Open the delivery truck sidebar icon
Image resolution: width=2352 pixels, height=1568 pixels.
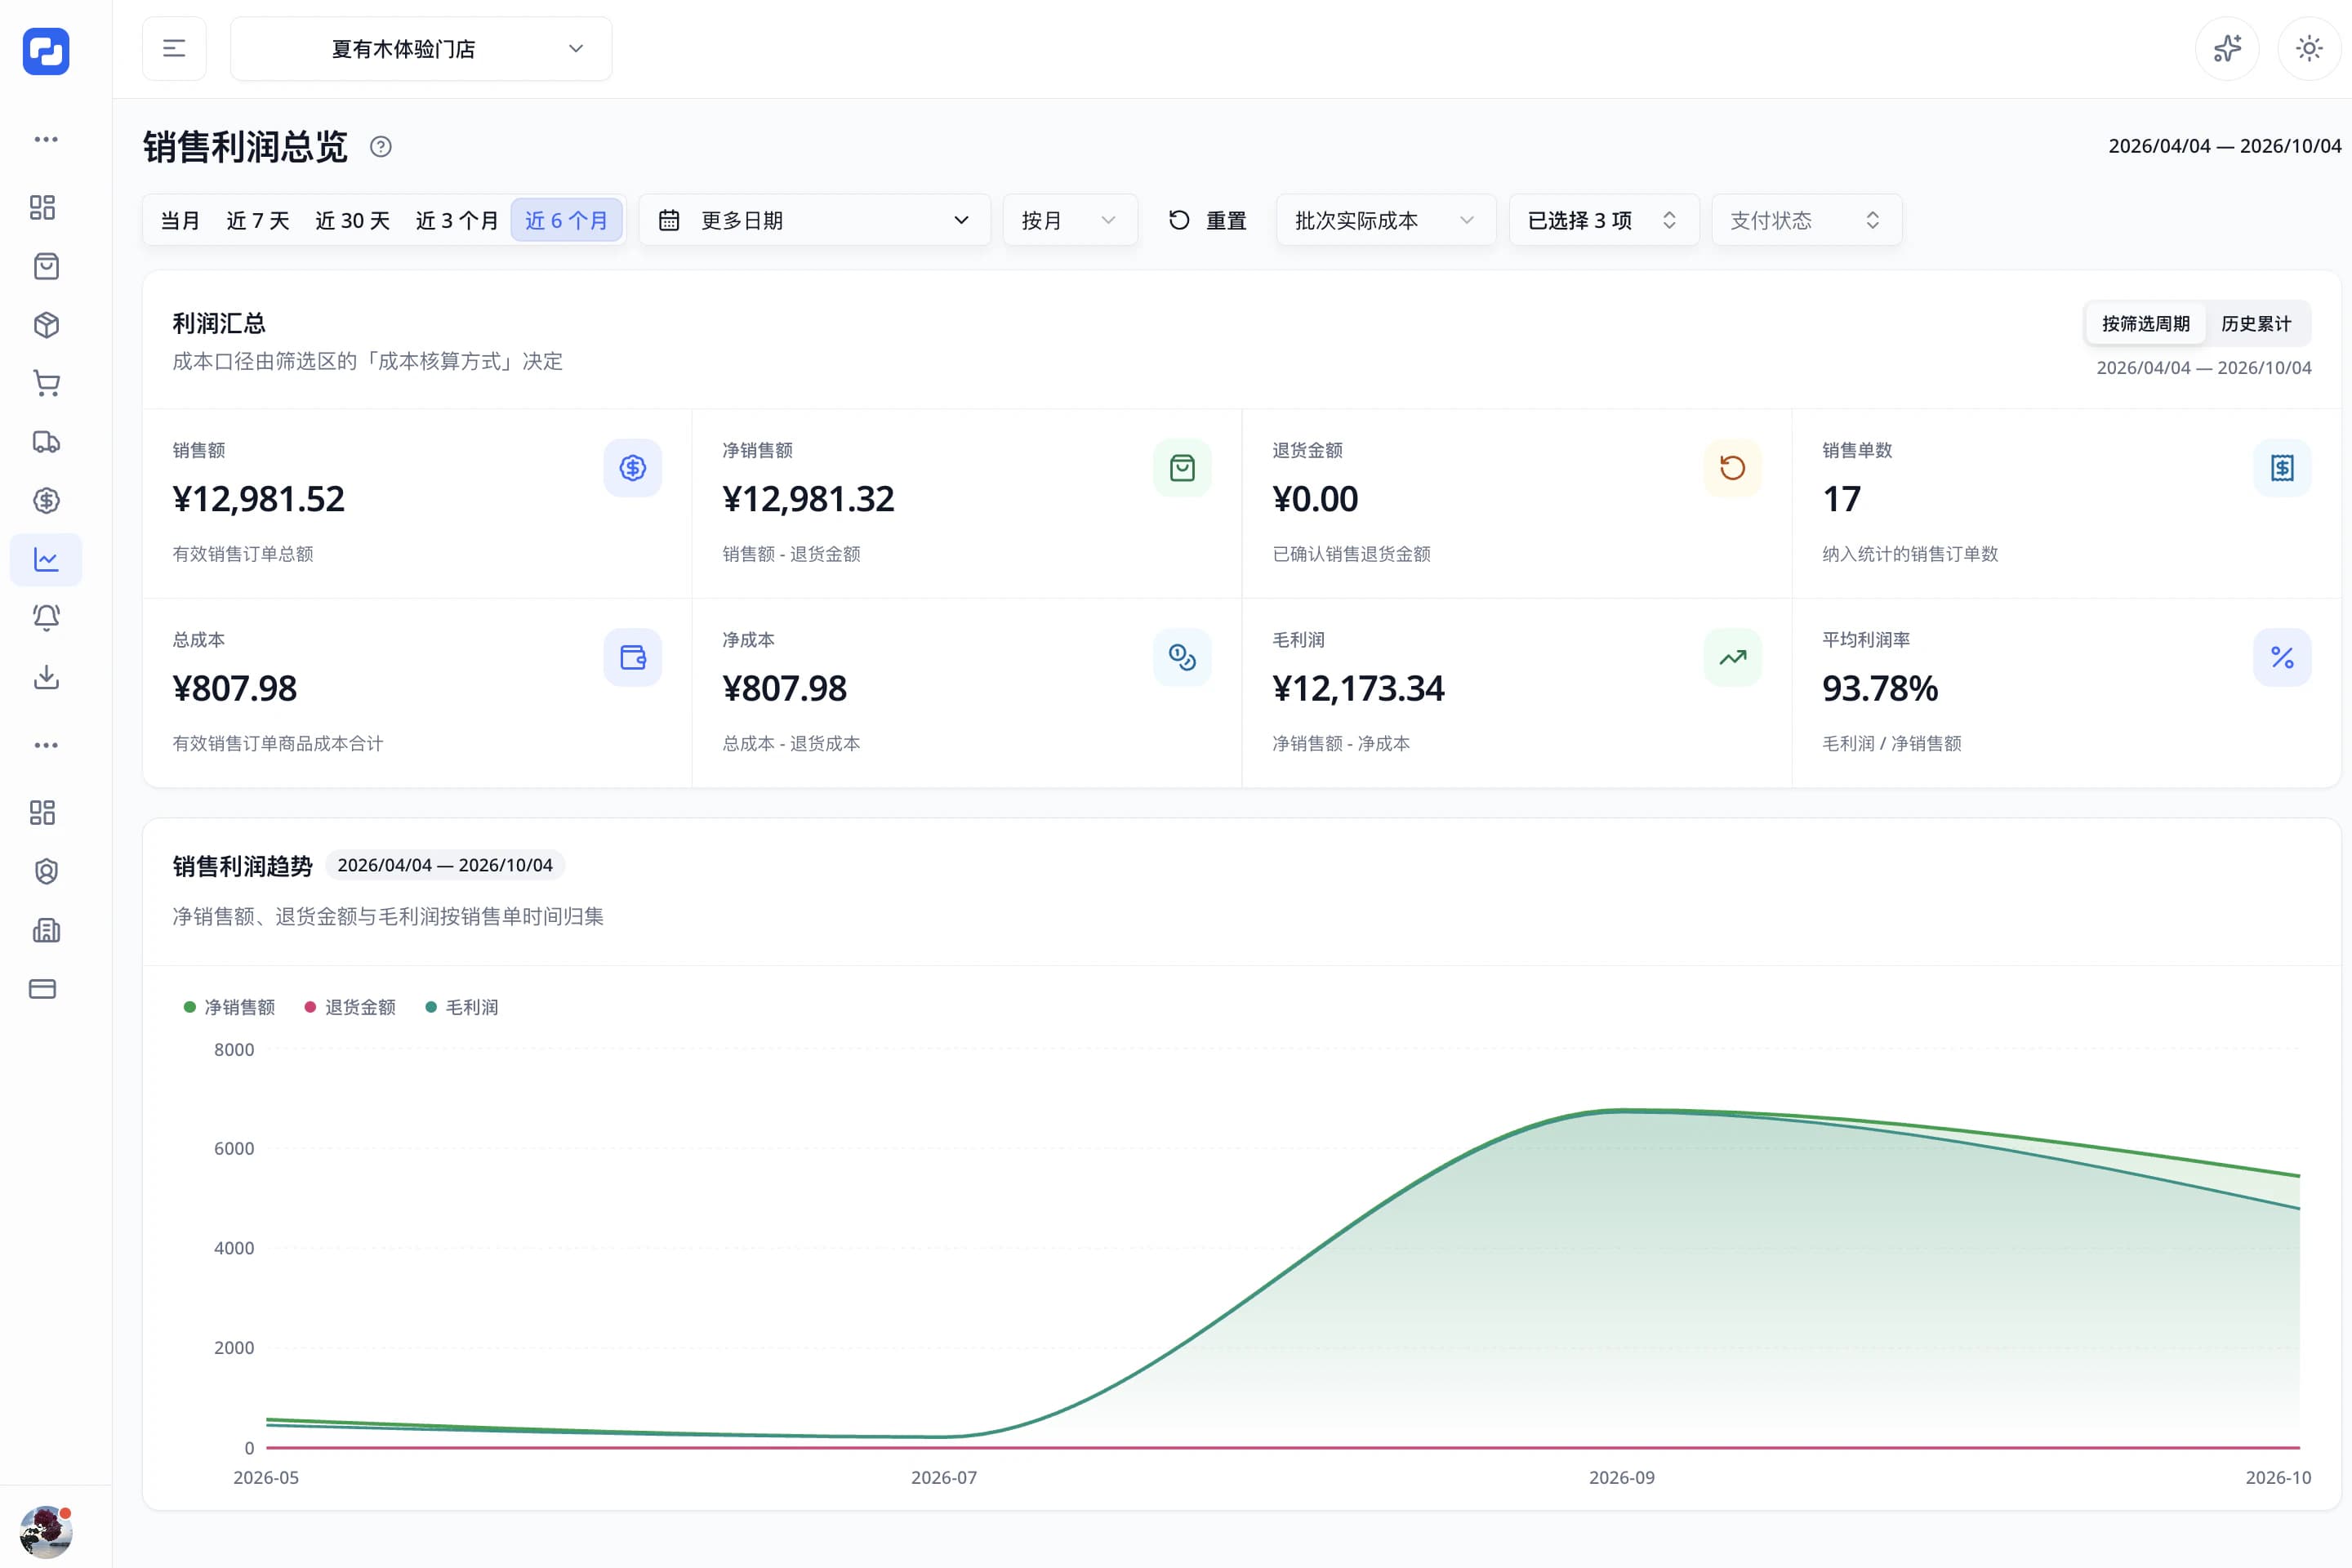click(x=46, y=442)
